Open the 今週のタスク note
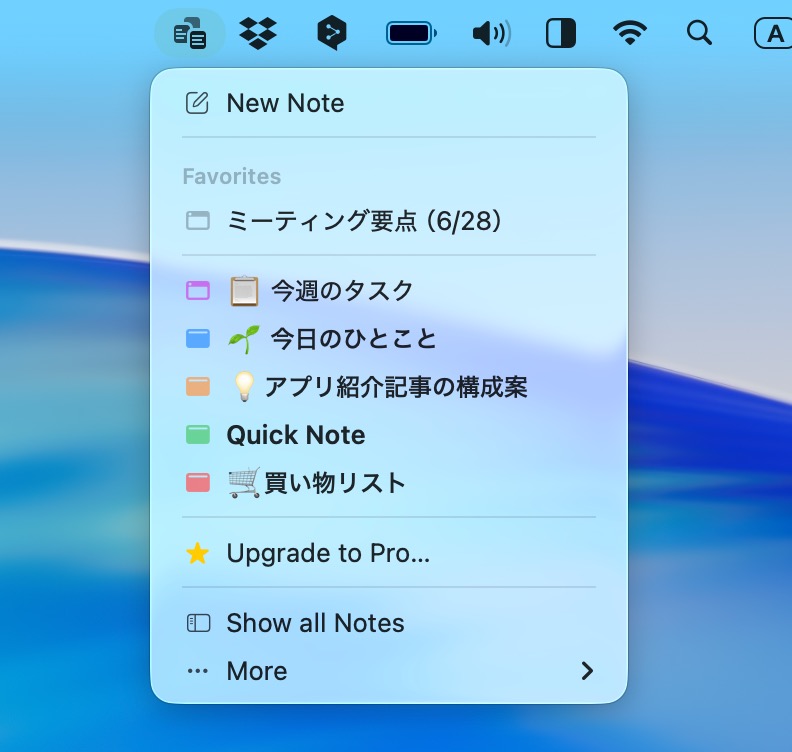Viewport: 792px width, 752px height. (x=341, y=291)
